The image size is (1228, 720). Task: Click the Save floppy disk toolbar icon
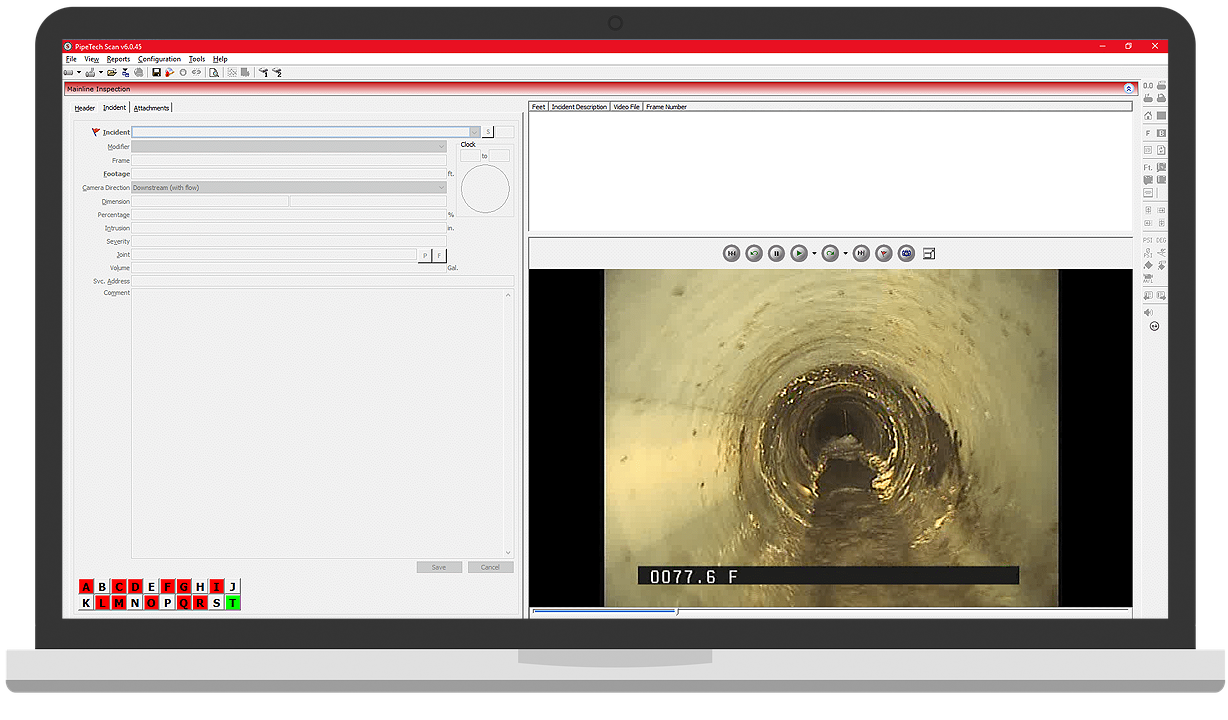point(156,72)
